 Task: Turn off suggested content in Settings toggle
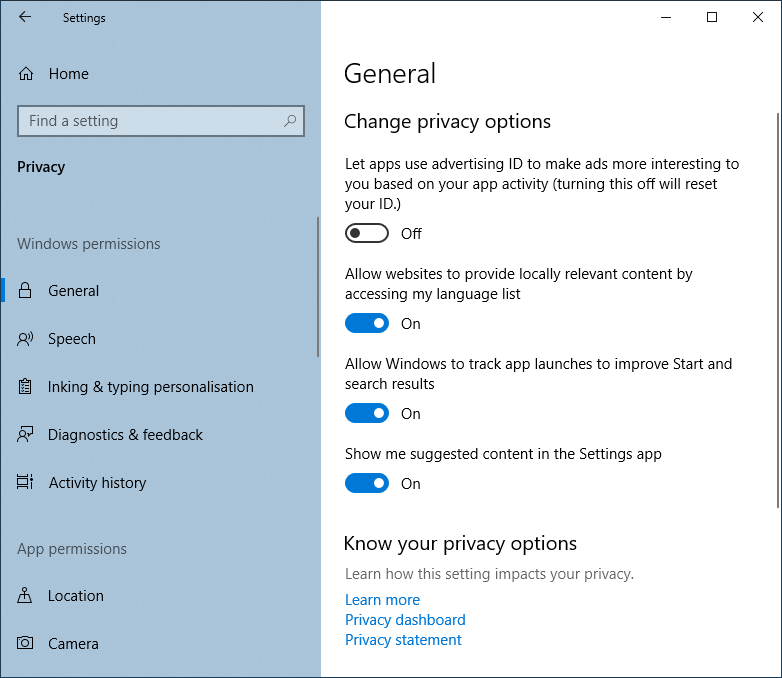pyautogui.click(x=367, y=483)
